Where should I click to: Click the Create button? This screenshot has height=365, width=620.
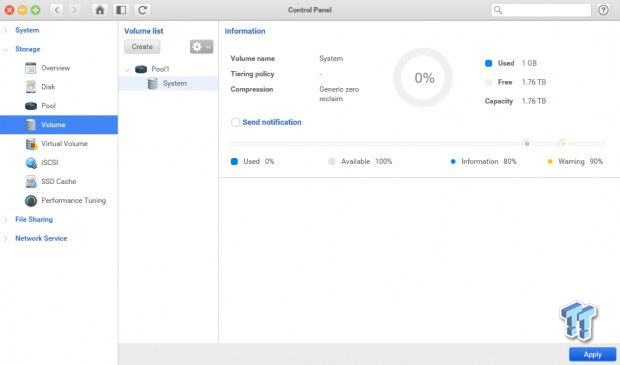pos(142,47)
